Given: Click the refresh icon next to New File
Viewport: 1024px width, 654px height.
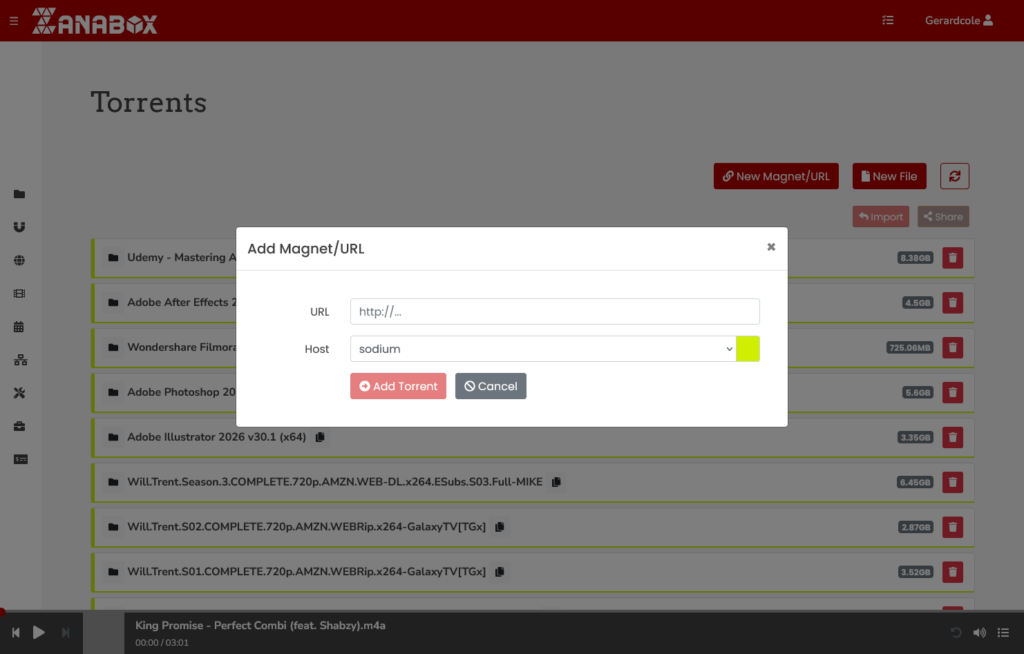Looking at the screenshot, I should pyautogui.click(x=954, y=175).
